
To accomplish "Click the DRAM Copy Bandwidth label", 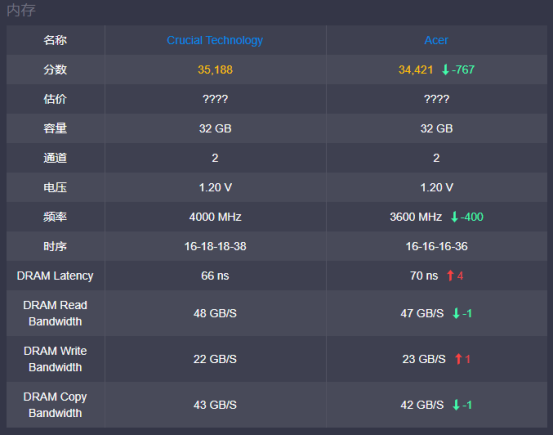I will (55, 405).
